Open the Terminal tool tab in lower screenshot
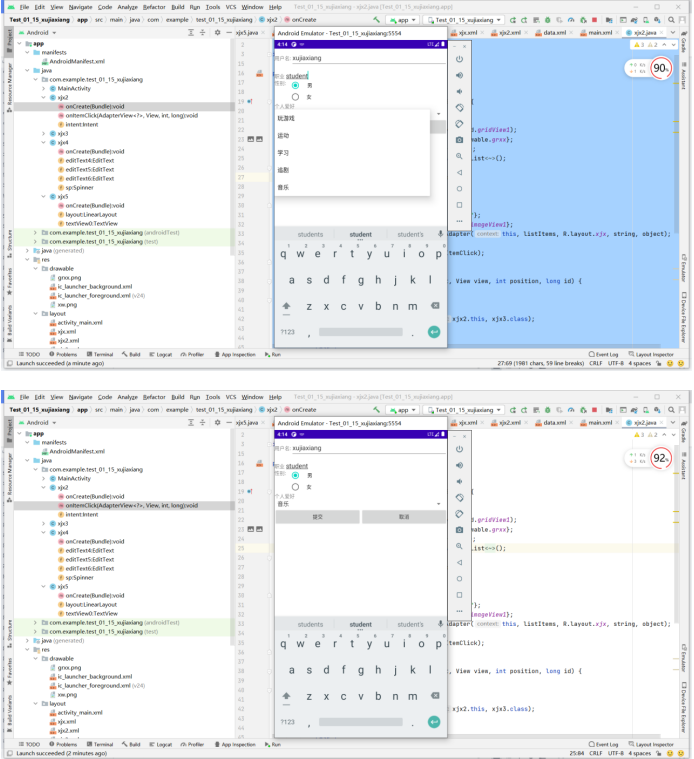The image size is (694, 759). coord(100,744)
